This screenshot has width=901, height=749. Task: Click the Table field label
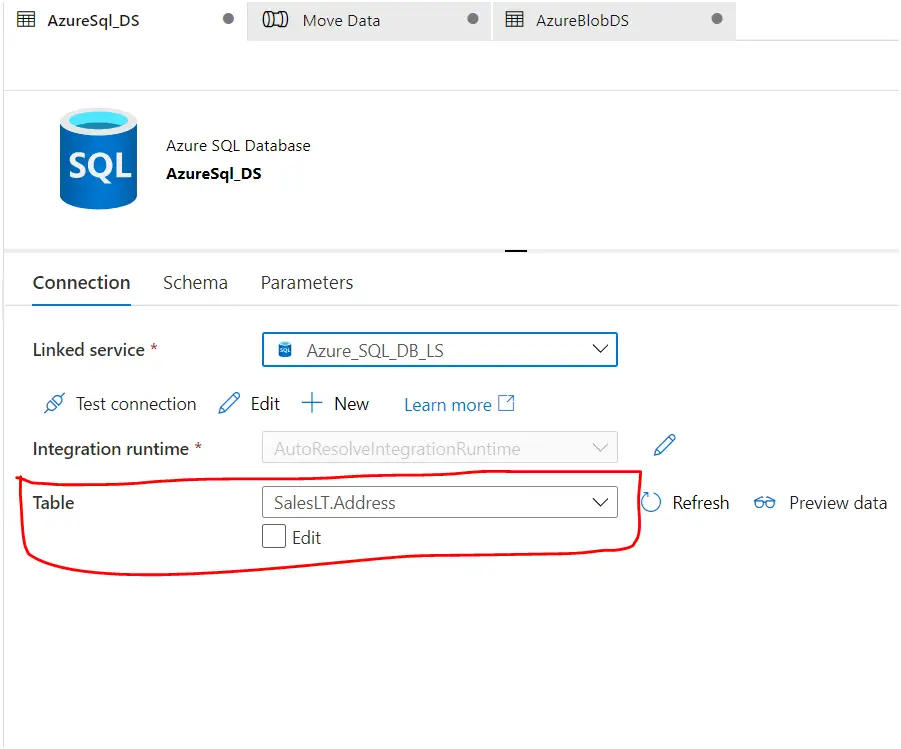[53, 502]
